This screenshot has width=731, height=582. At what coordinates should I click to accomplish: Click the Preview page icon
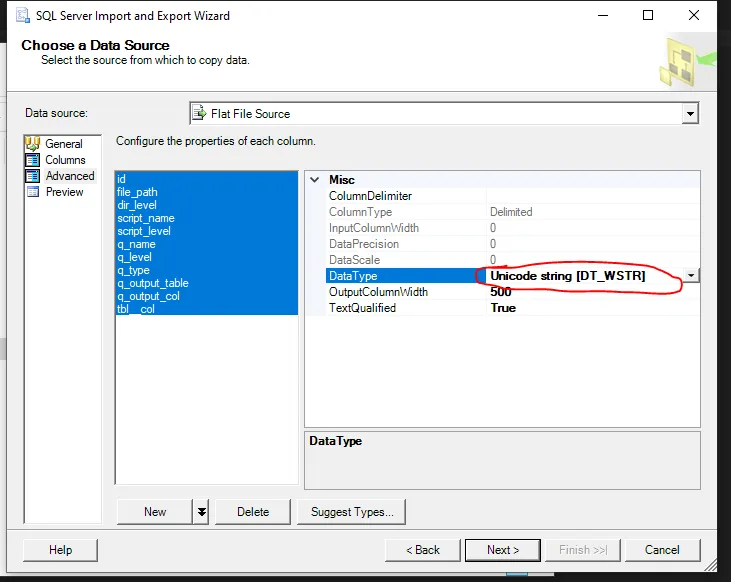[33, 192]
